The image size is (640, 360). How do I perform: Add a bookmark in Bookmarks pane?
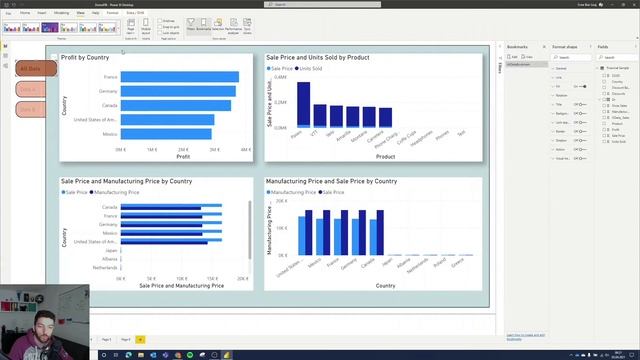click(x=512, y=57)
